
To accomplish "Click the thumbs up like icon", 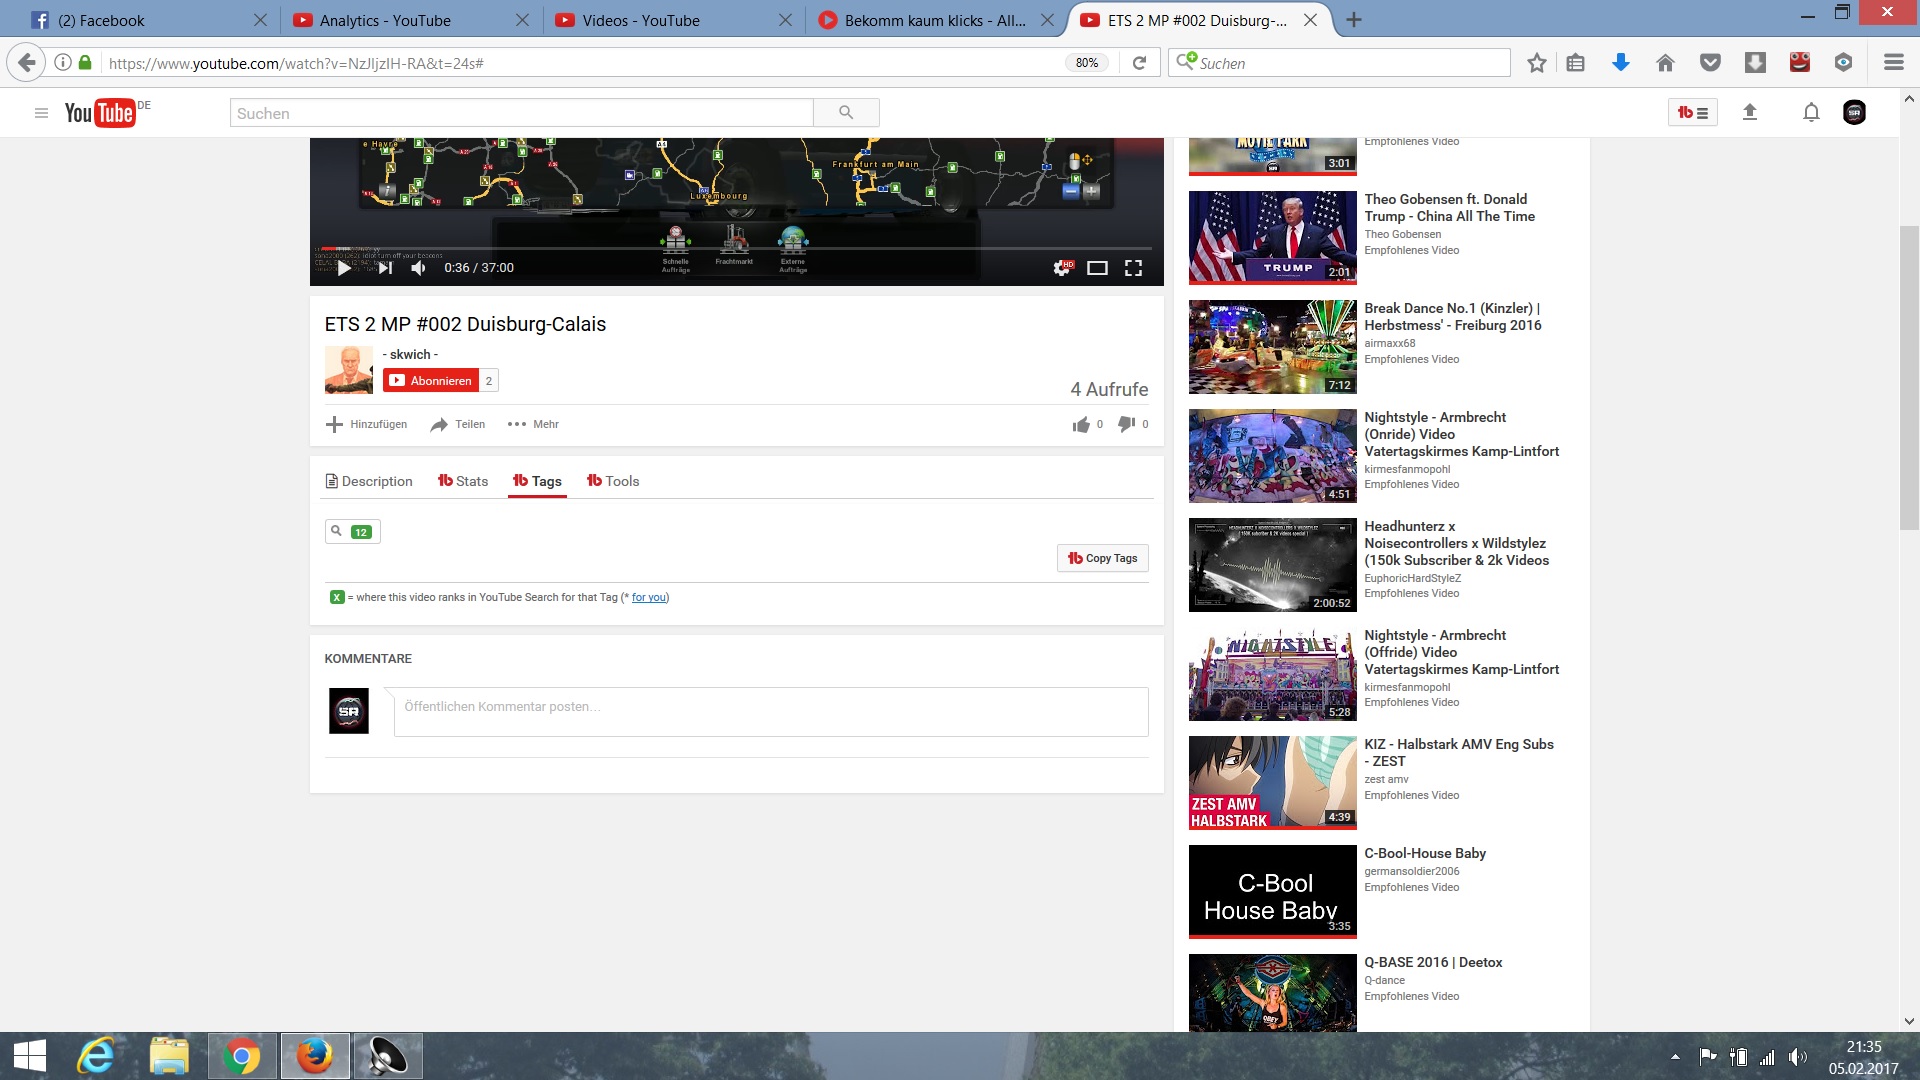I will tap(1081, 425).
